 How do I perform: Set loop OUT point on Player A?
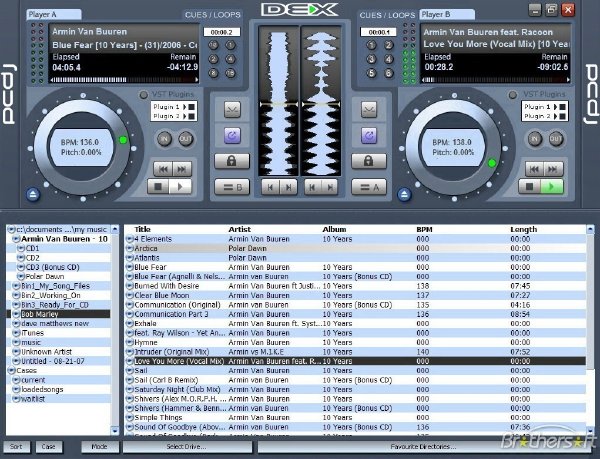(x=186, y=139)
